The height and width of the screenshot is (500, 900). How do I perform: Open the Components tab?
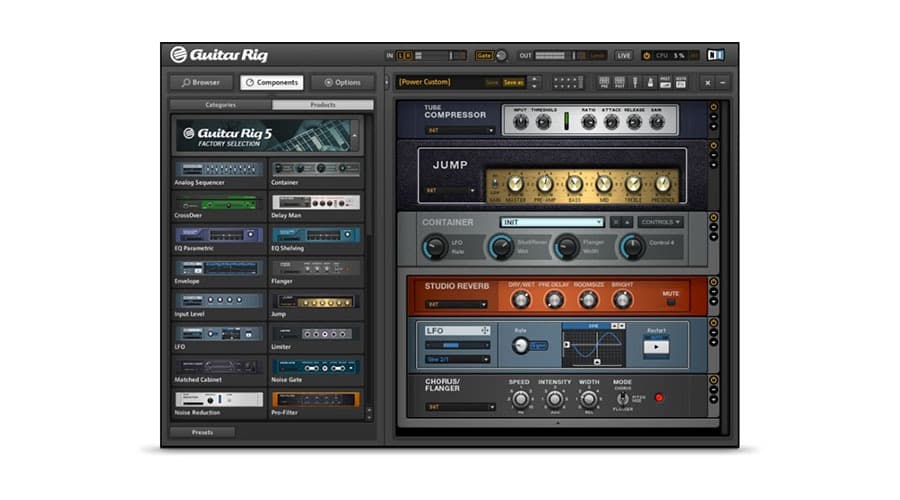(x=271, y=83)
